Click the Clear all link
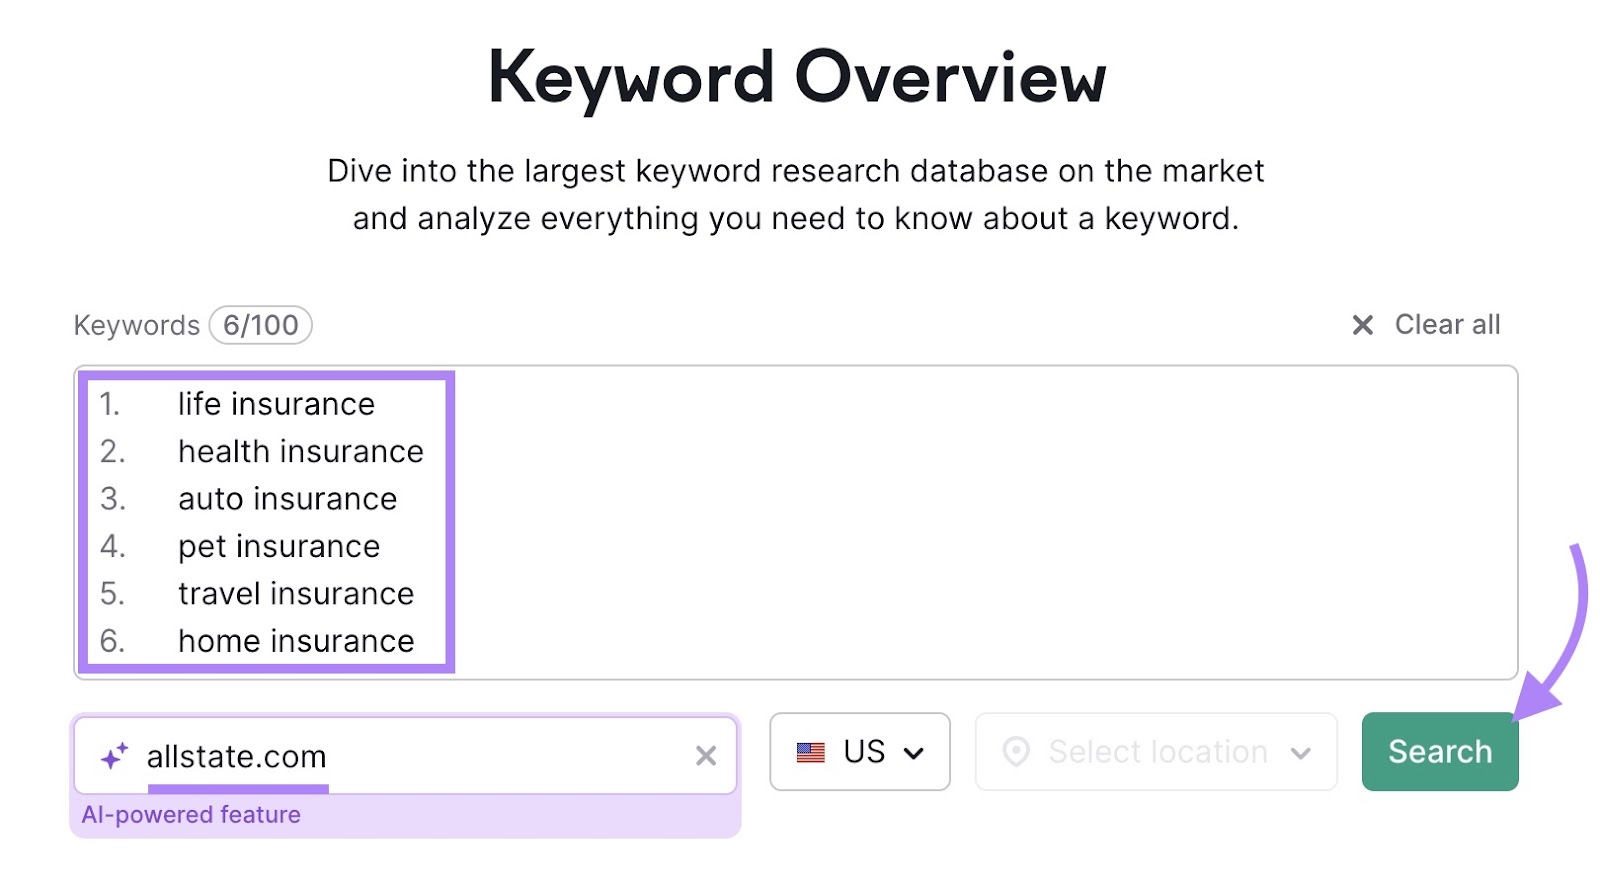The image size is (1600, 887). [x=1447, y=325]
